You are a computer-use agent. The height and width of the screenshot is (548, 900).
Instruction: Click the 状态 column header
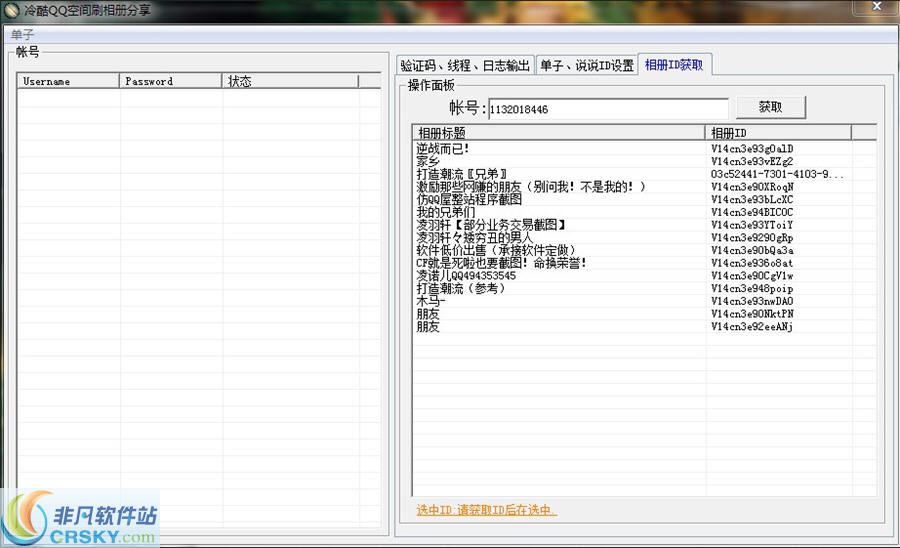pos(290,81)
